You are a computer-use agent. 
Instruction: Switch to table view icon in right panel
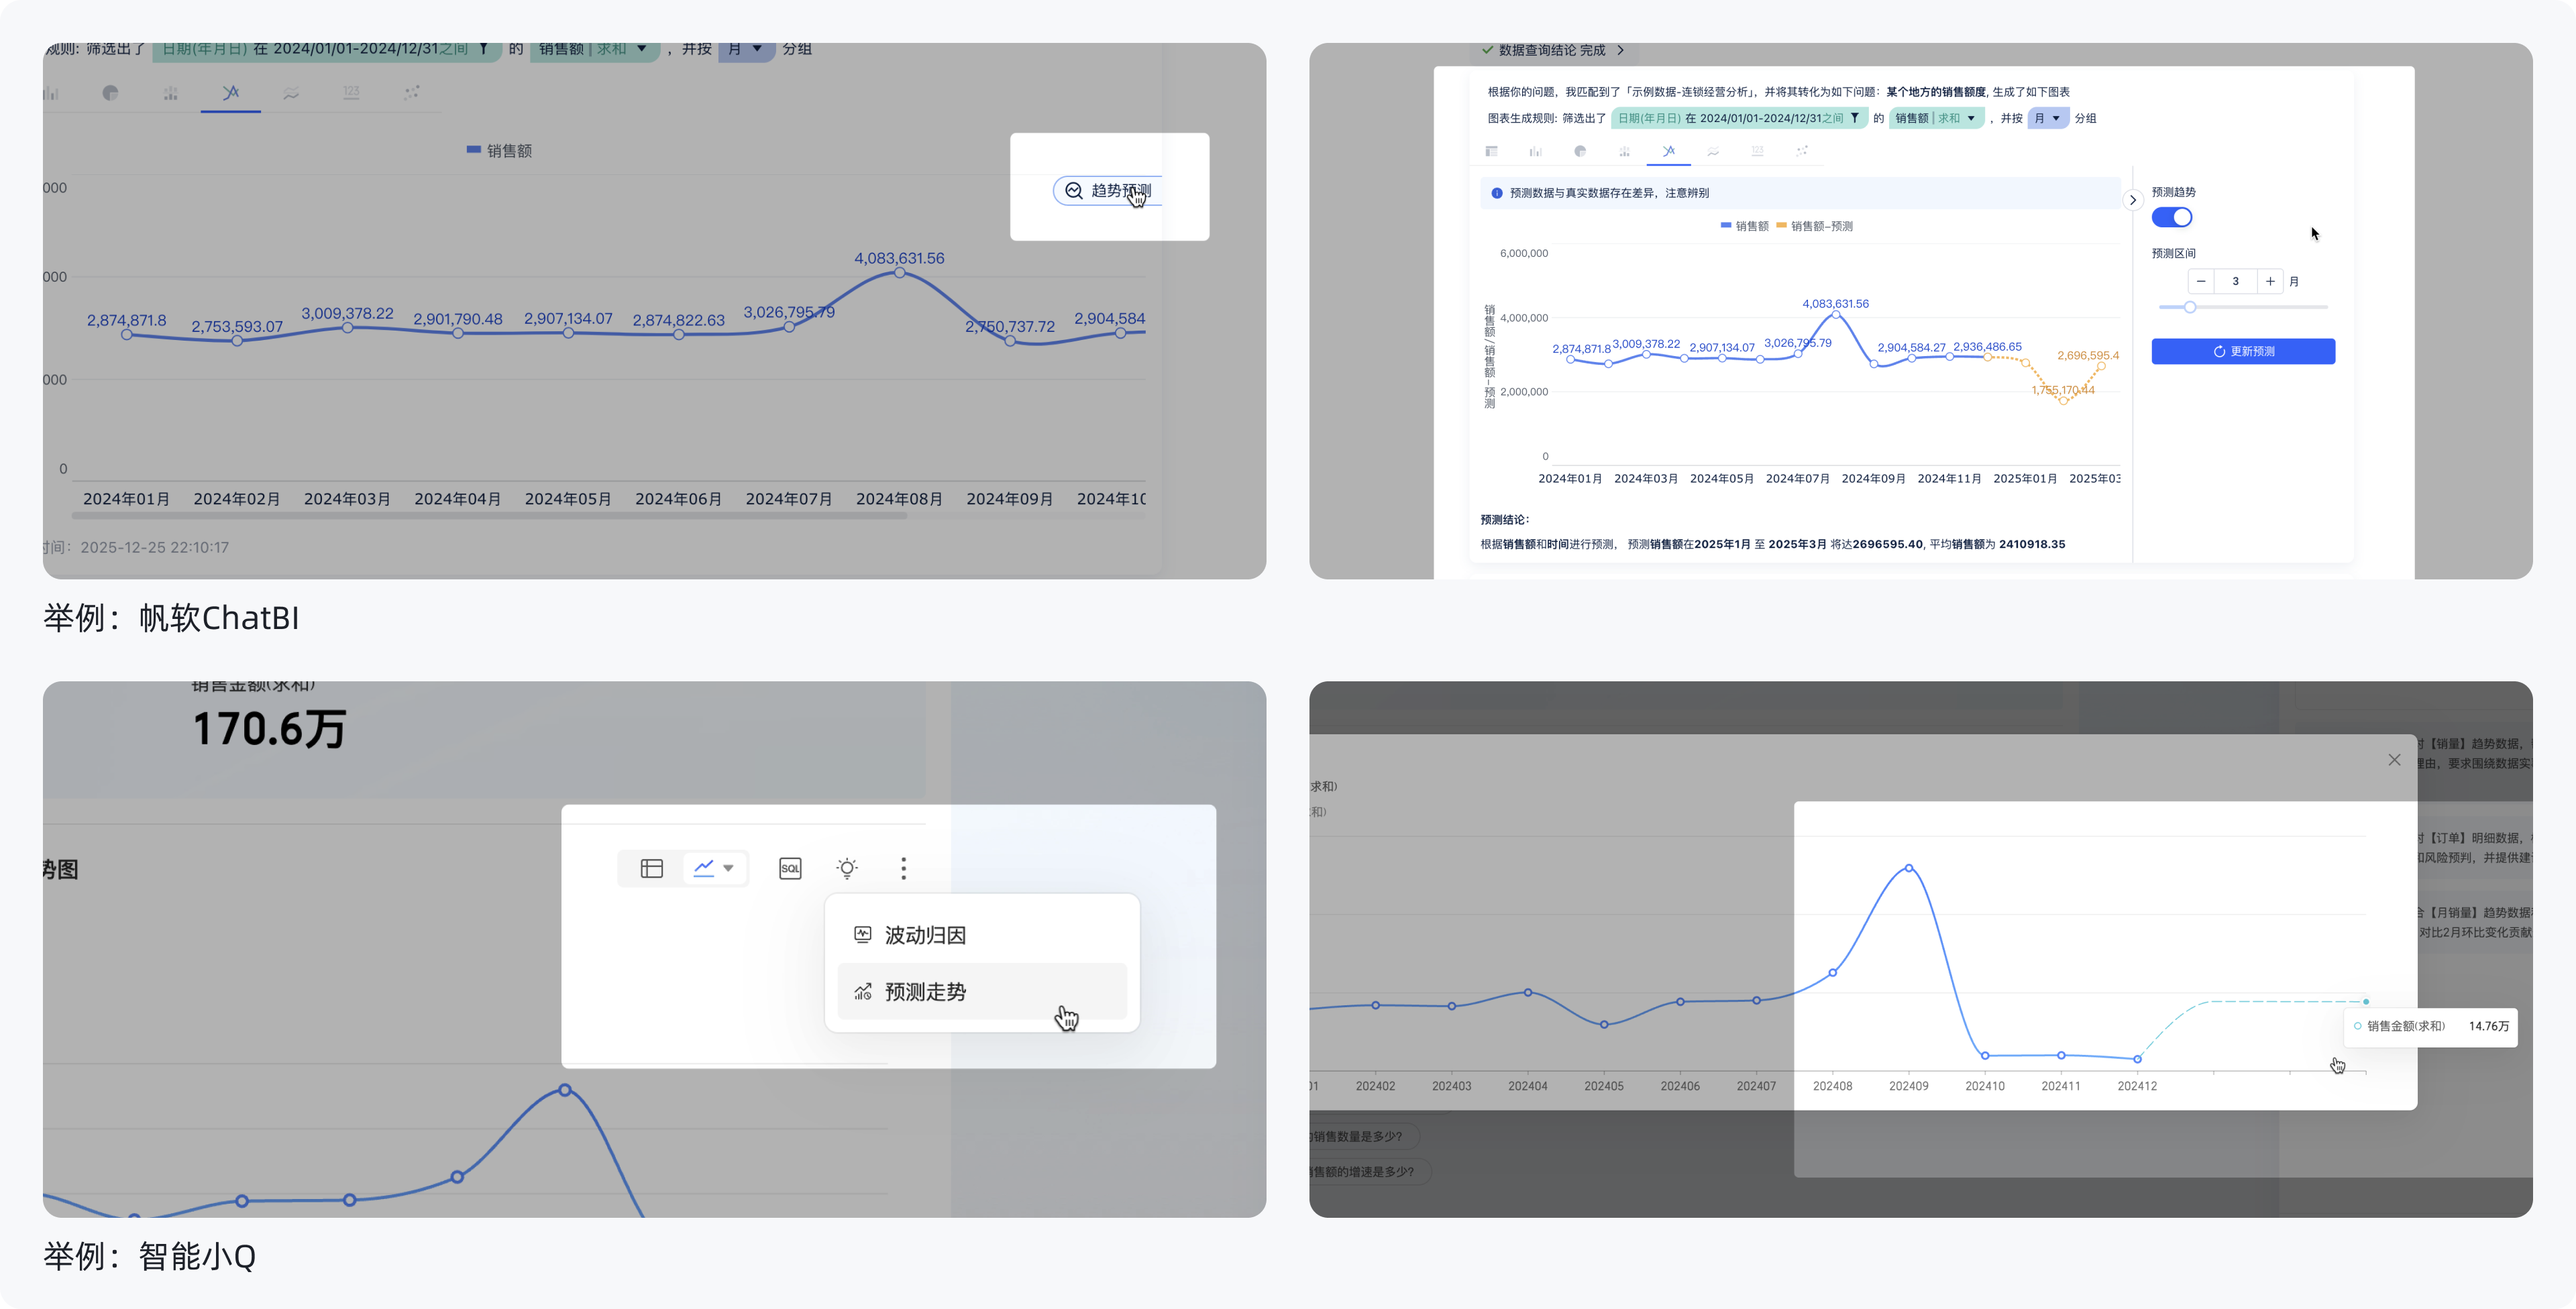(1491, 151)
